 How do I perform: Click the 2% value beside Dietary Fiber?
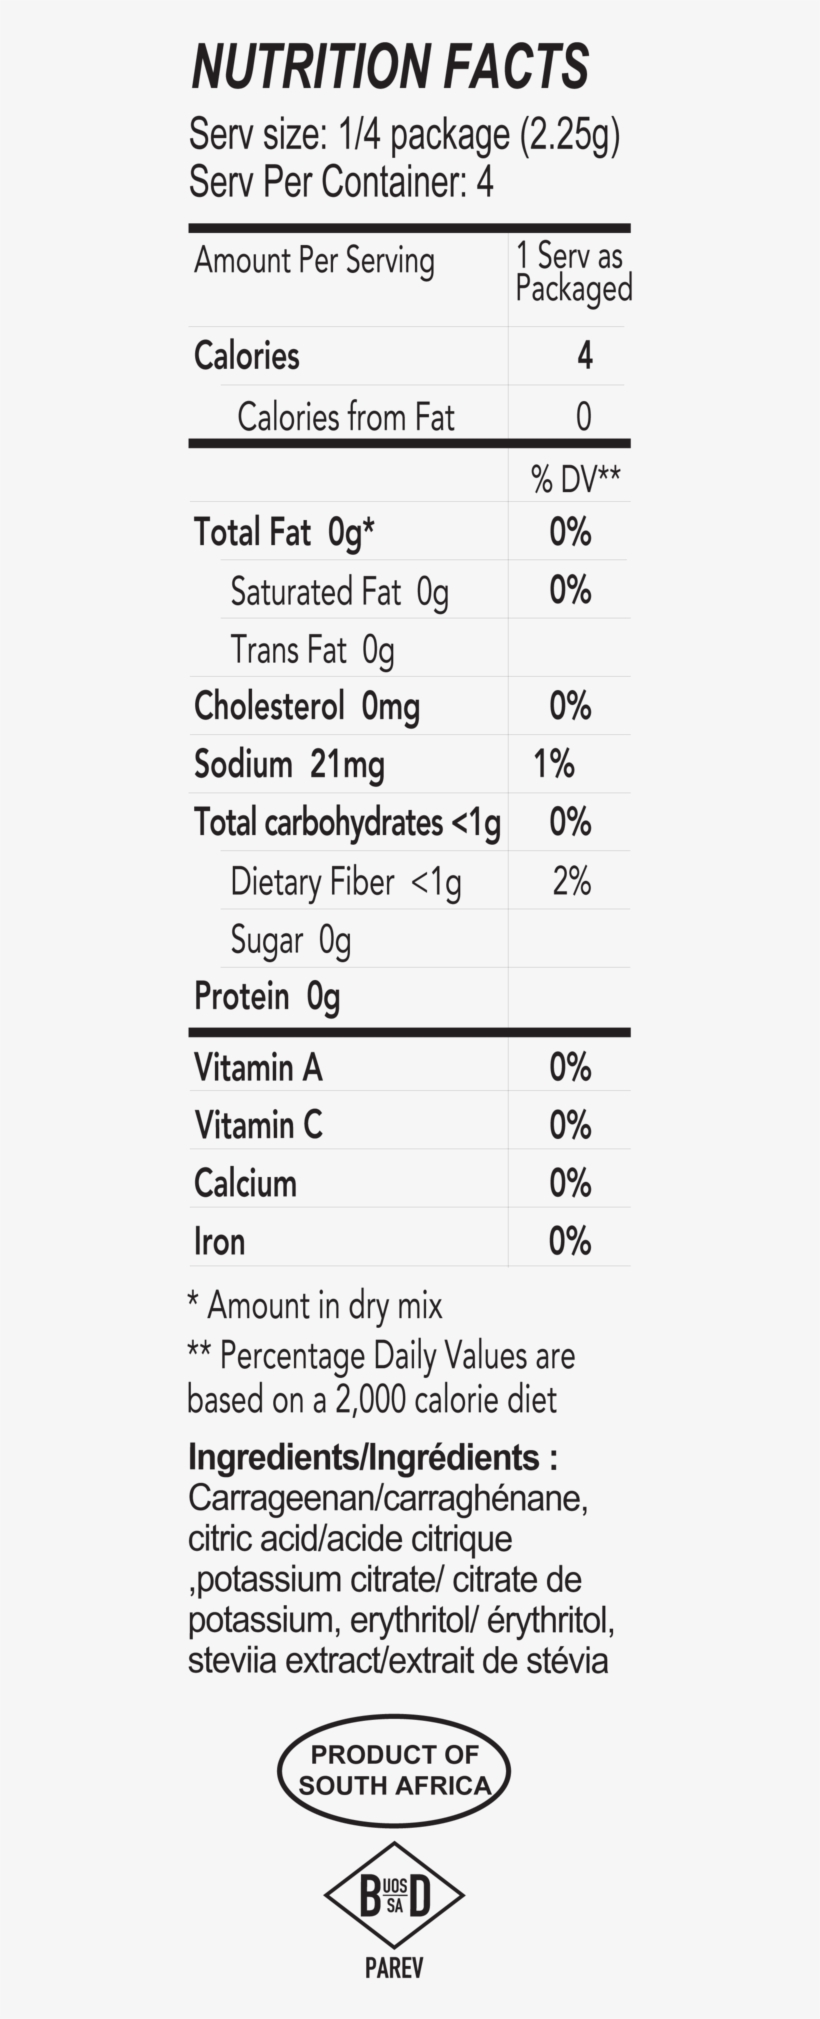tap(571, 881)
